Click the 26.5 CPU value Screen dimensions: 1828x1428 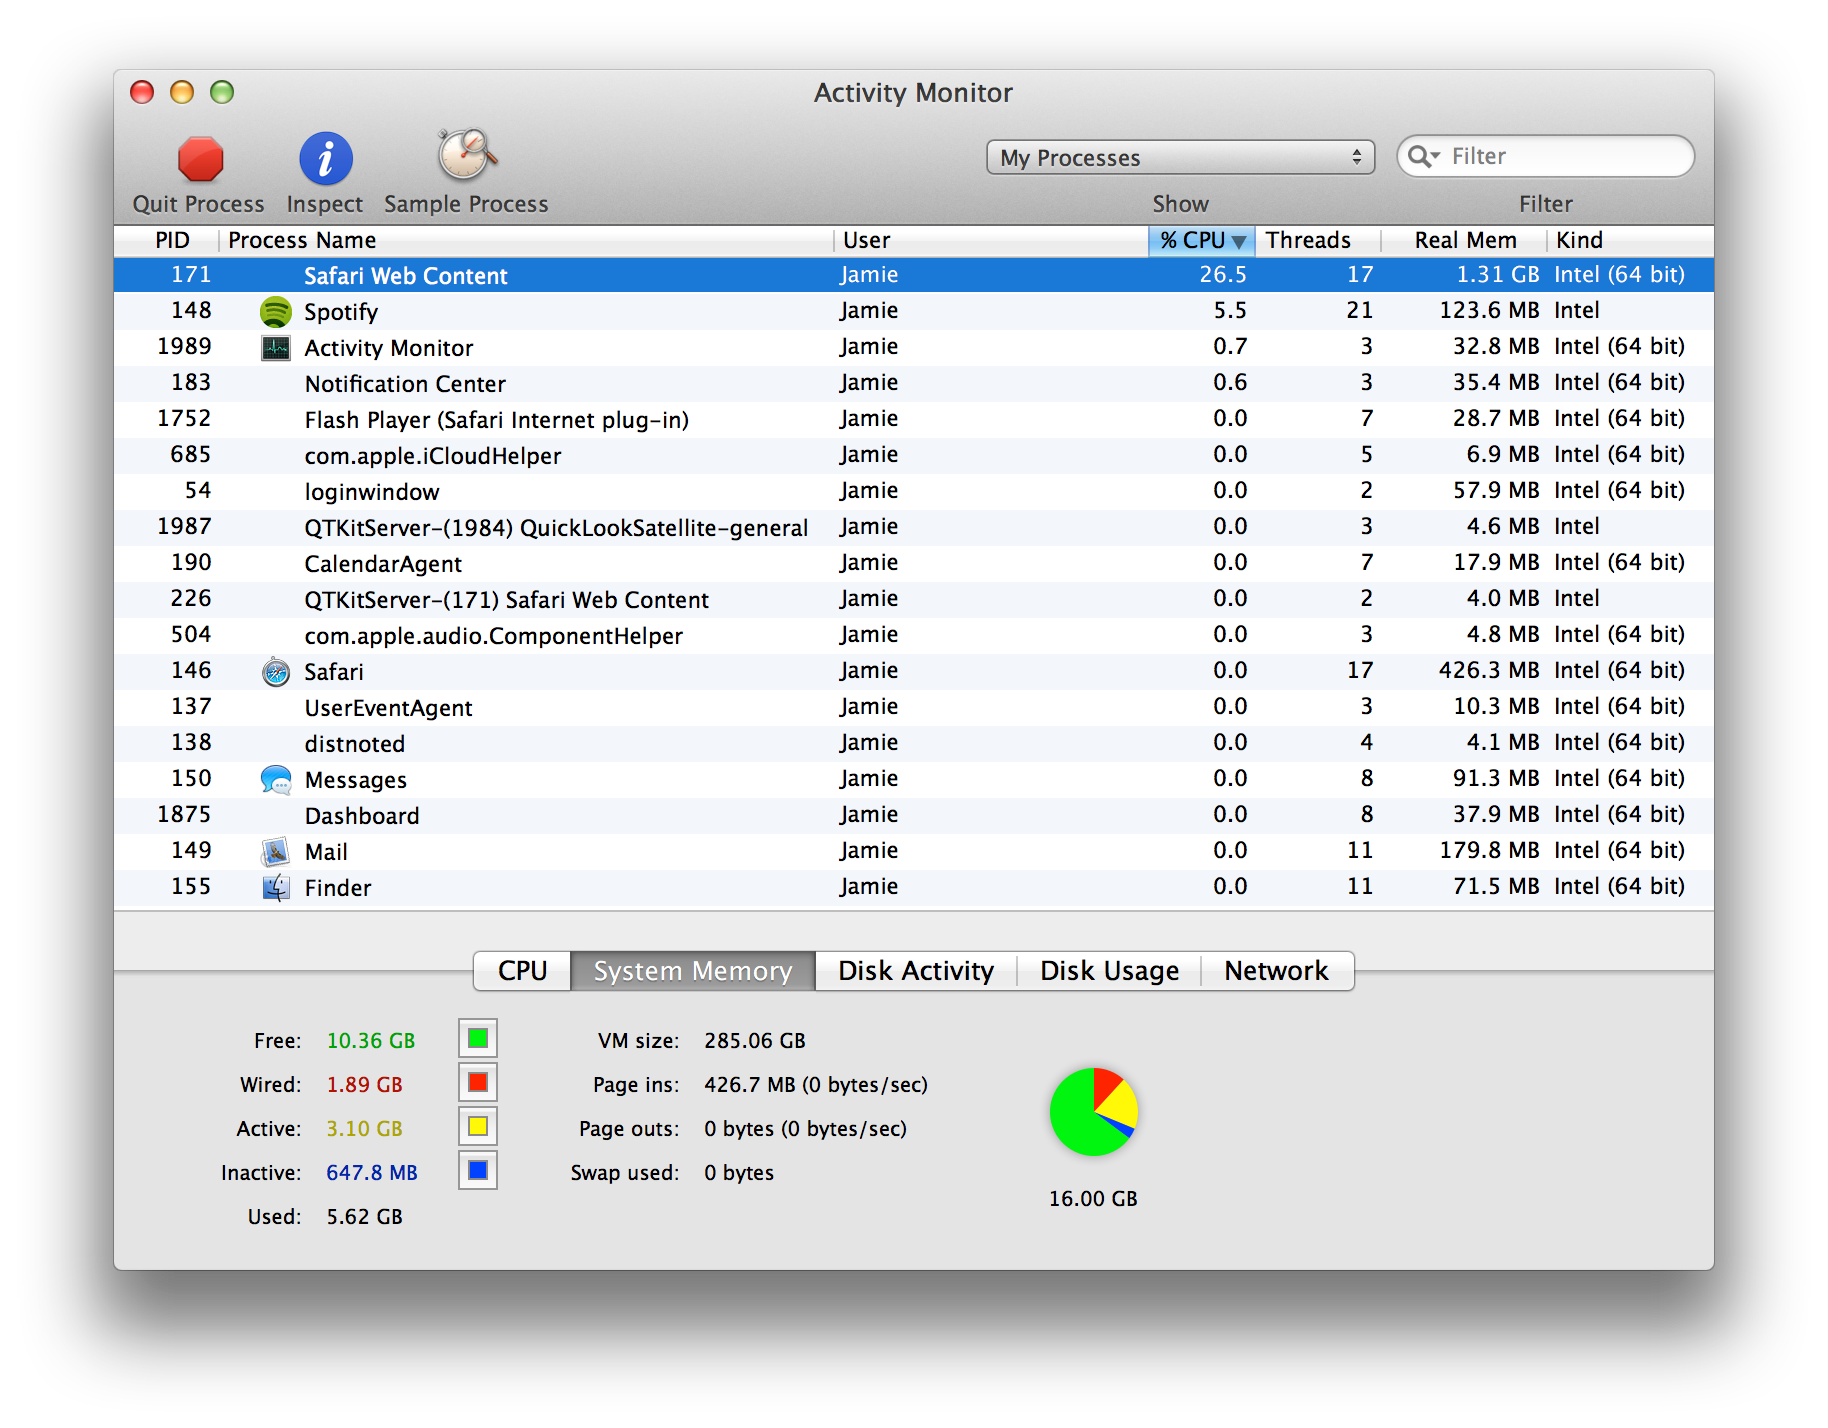pyautogui.click(x=1223, y=275)
